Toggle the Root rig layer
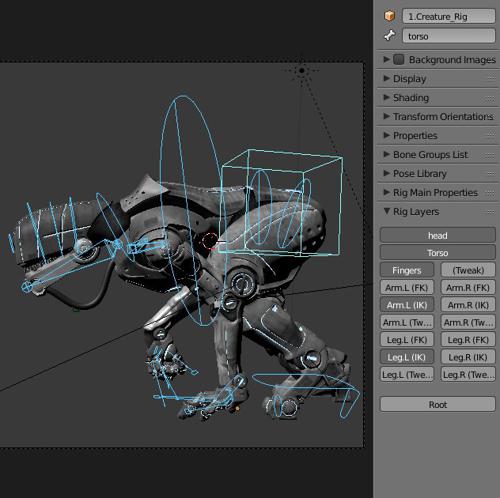This screenshot has width=500, height=498. (438, 404)
